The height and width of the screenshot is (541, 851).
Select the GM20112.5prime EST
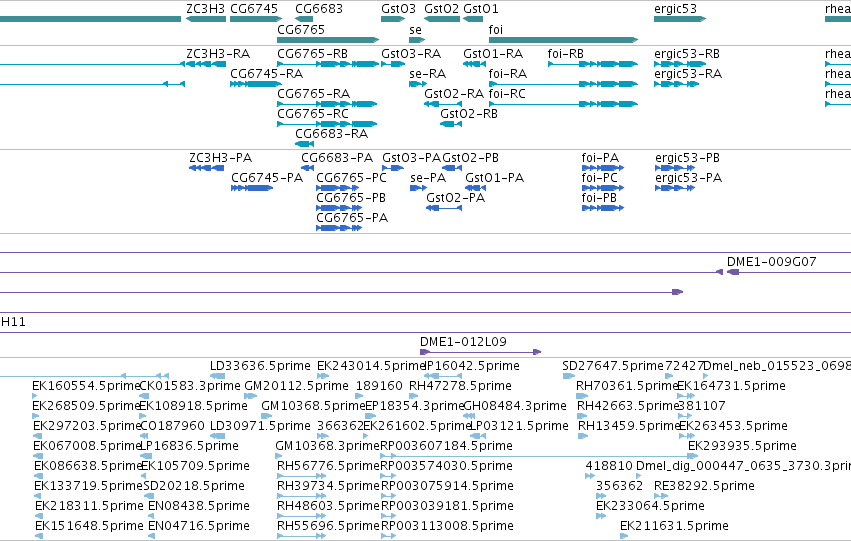[250, 396]
